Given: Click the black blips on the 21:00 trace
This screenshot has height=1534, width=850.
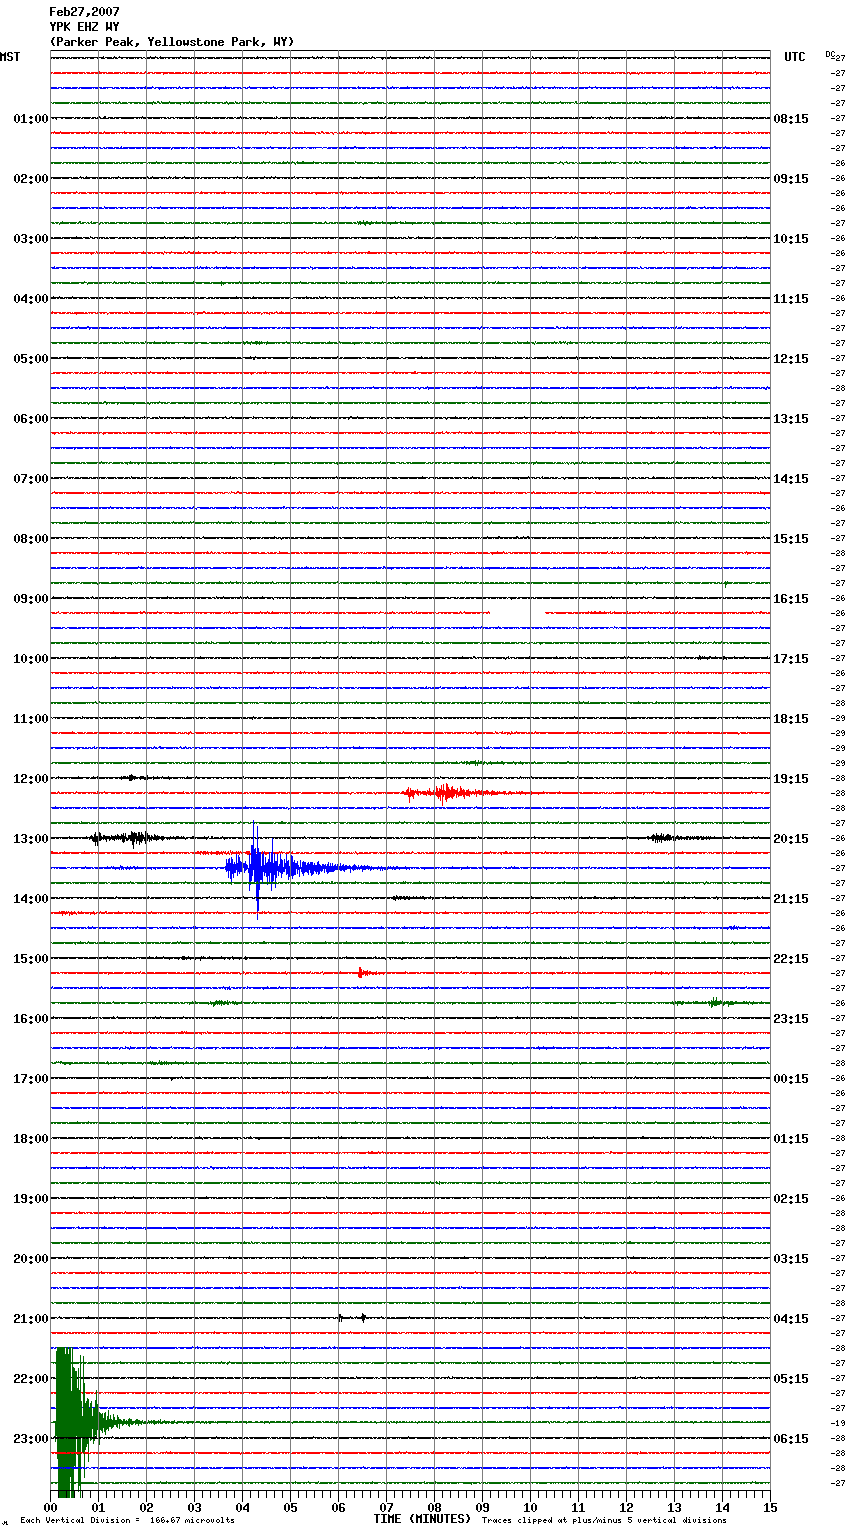Looking at the screenshot, I should (351, 1318).
